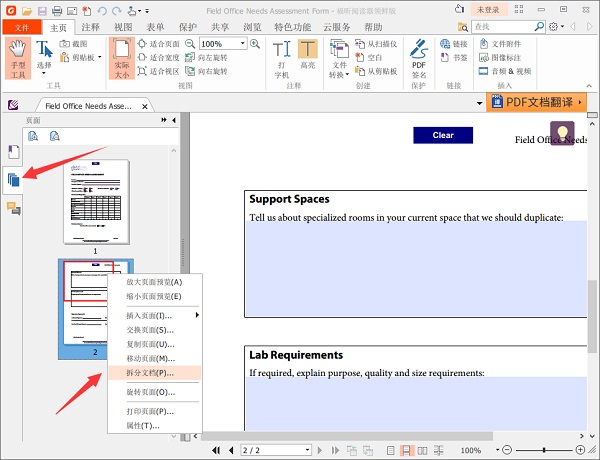Viewport: 600px width, 460px height.
Task: Click the Actual Size view button
Action: 121,58
